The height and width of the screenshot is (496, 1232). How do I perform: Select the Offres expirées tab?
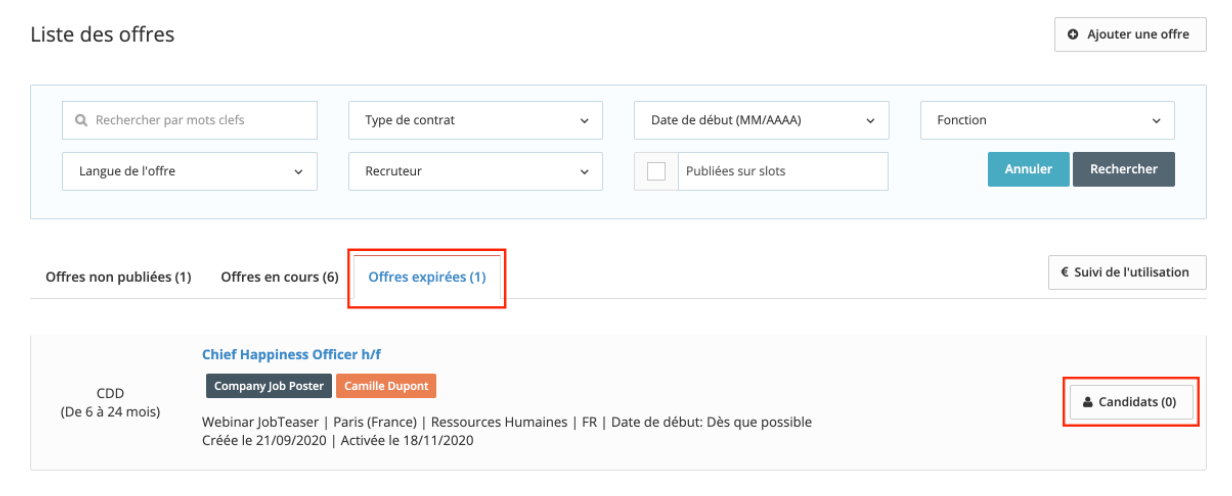coord(427,277)
